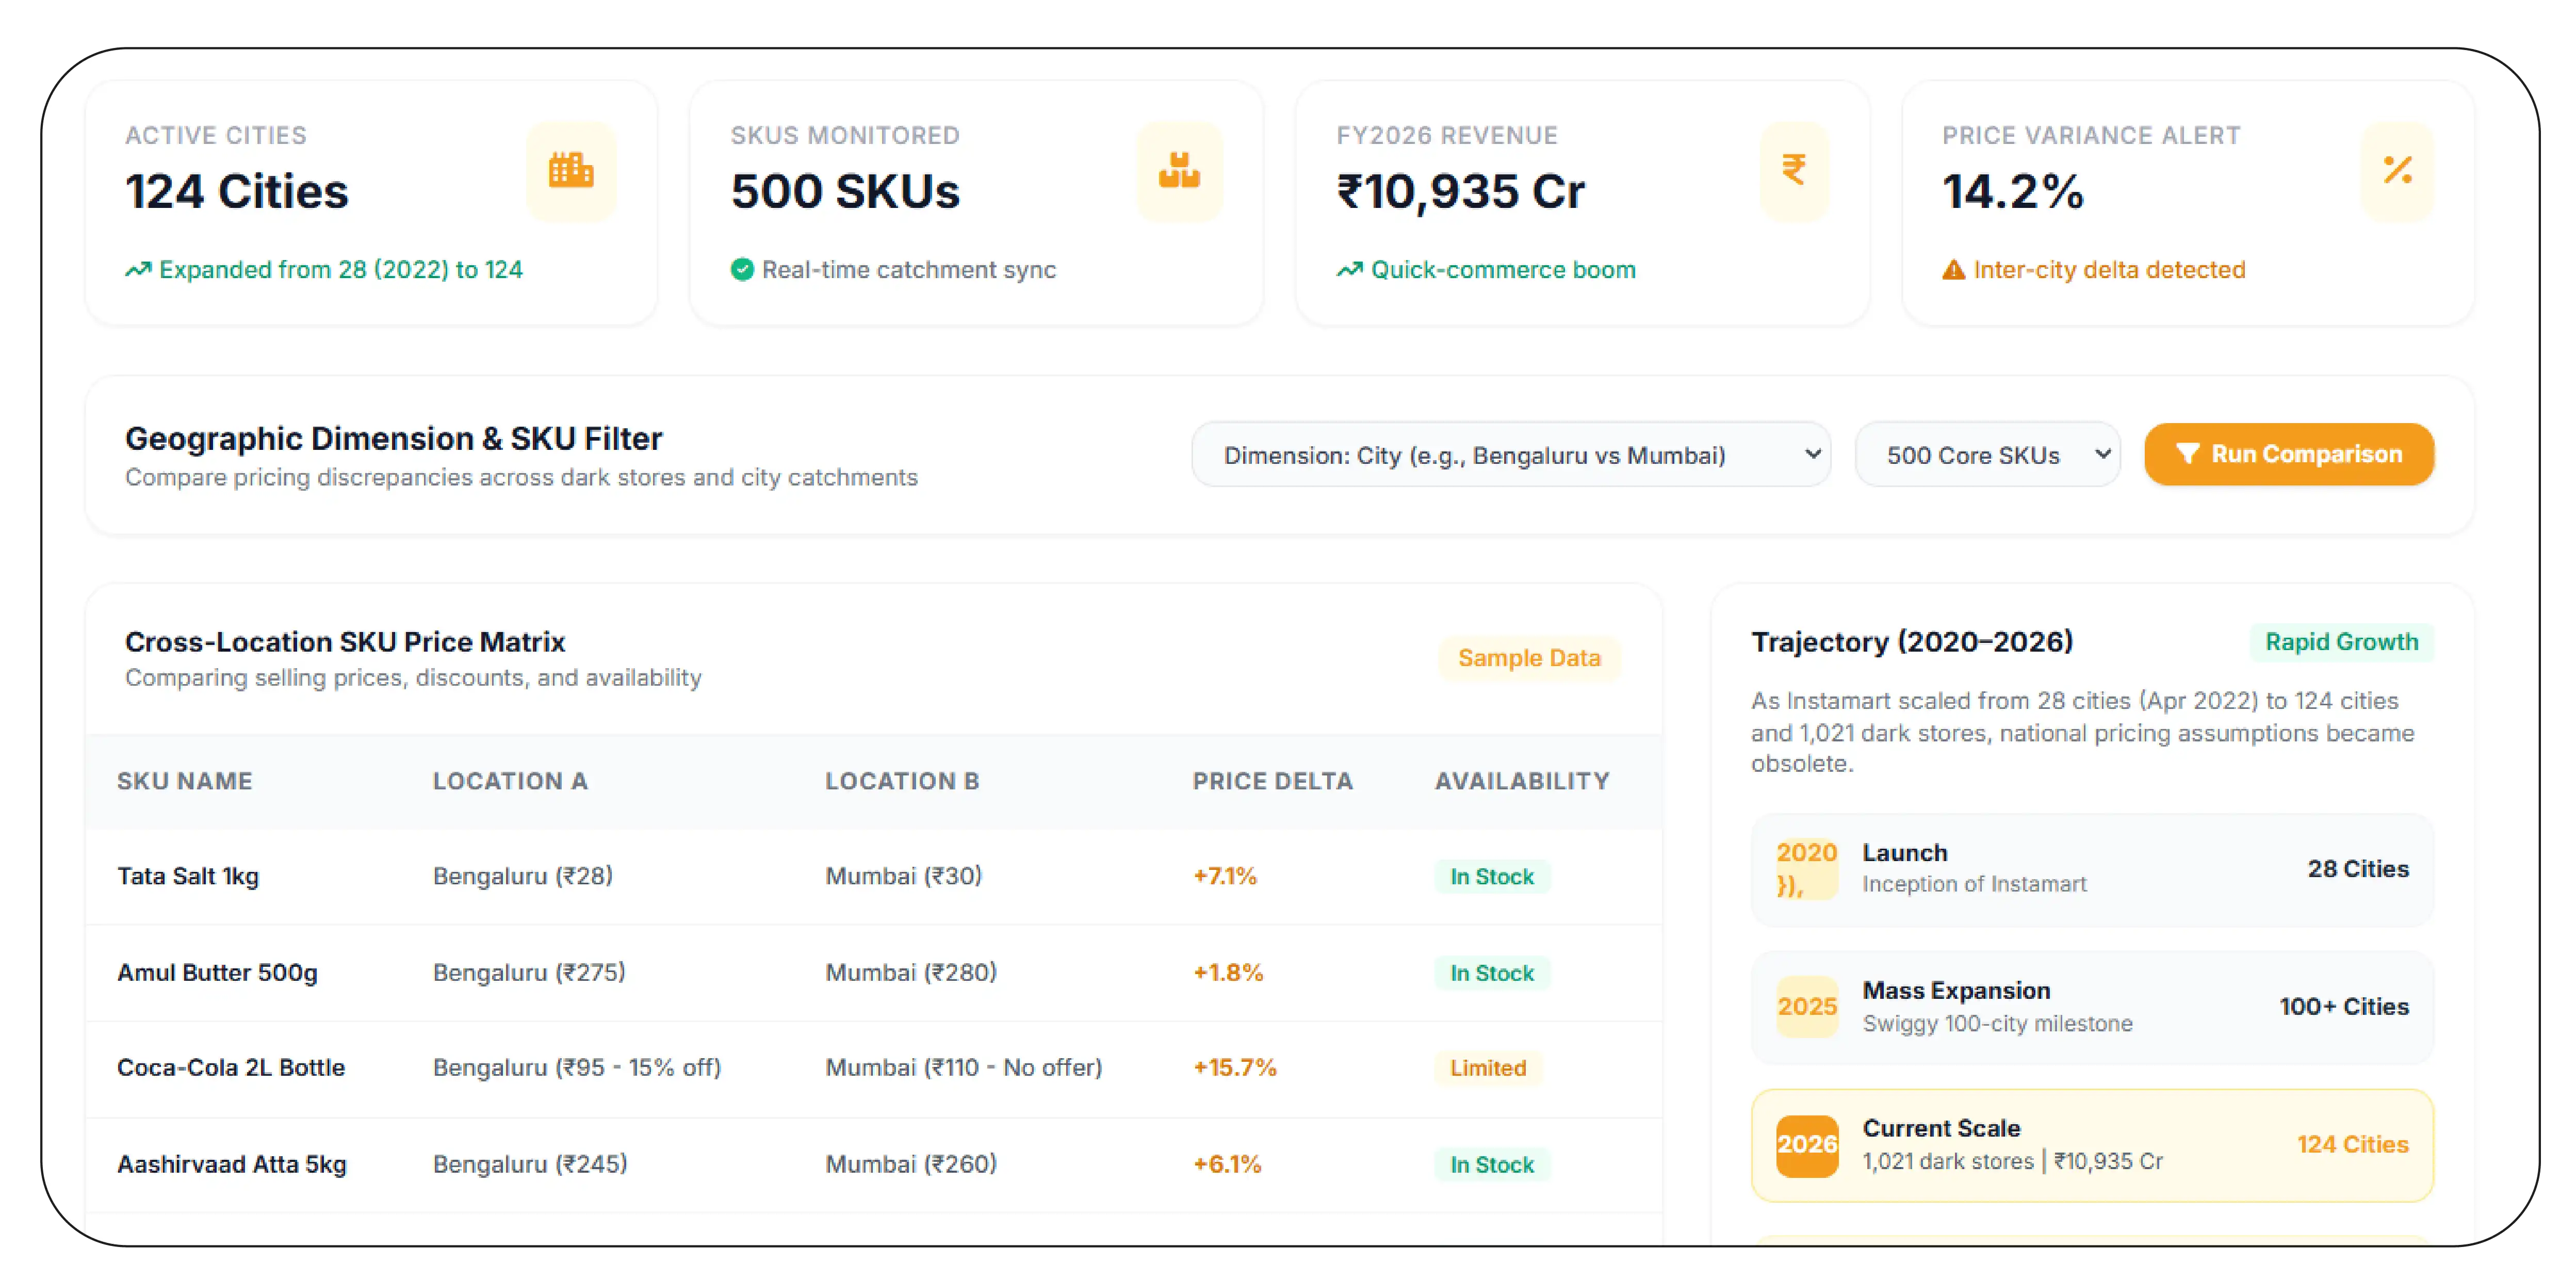This screenshot has width=2576, height=1279.
Task: Click the Sample Data badge
Action: tap(1529, 658)
